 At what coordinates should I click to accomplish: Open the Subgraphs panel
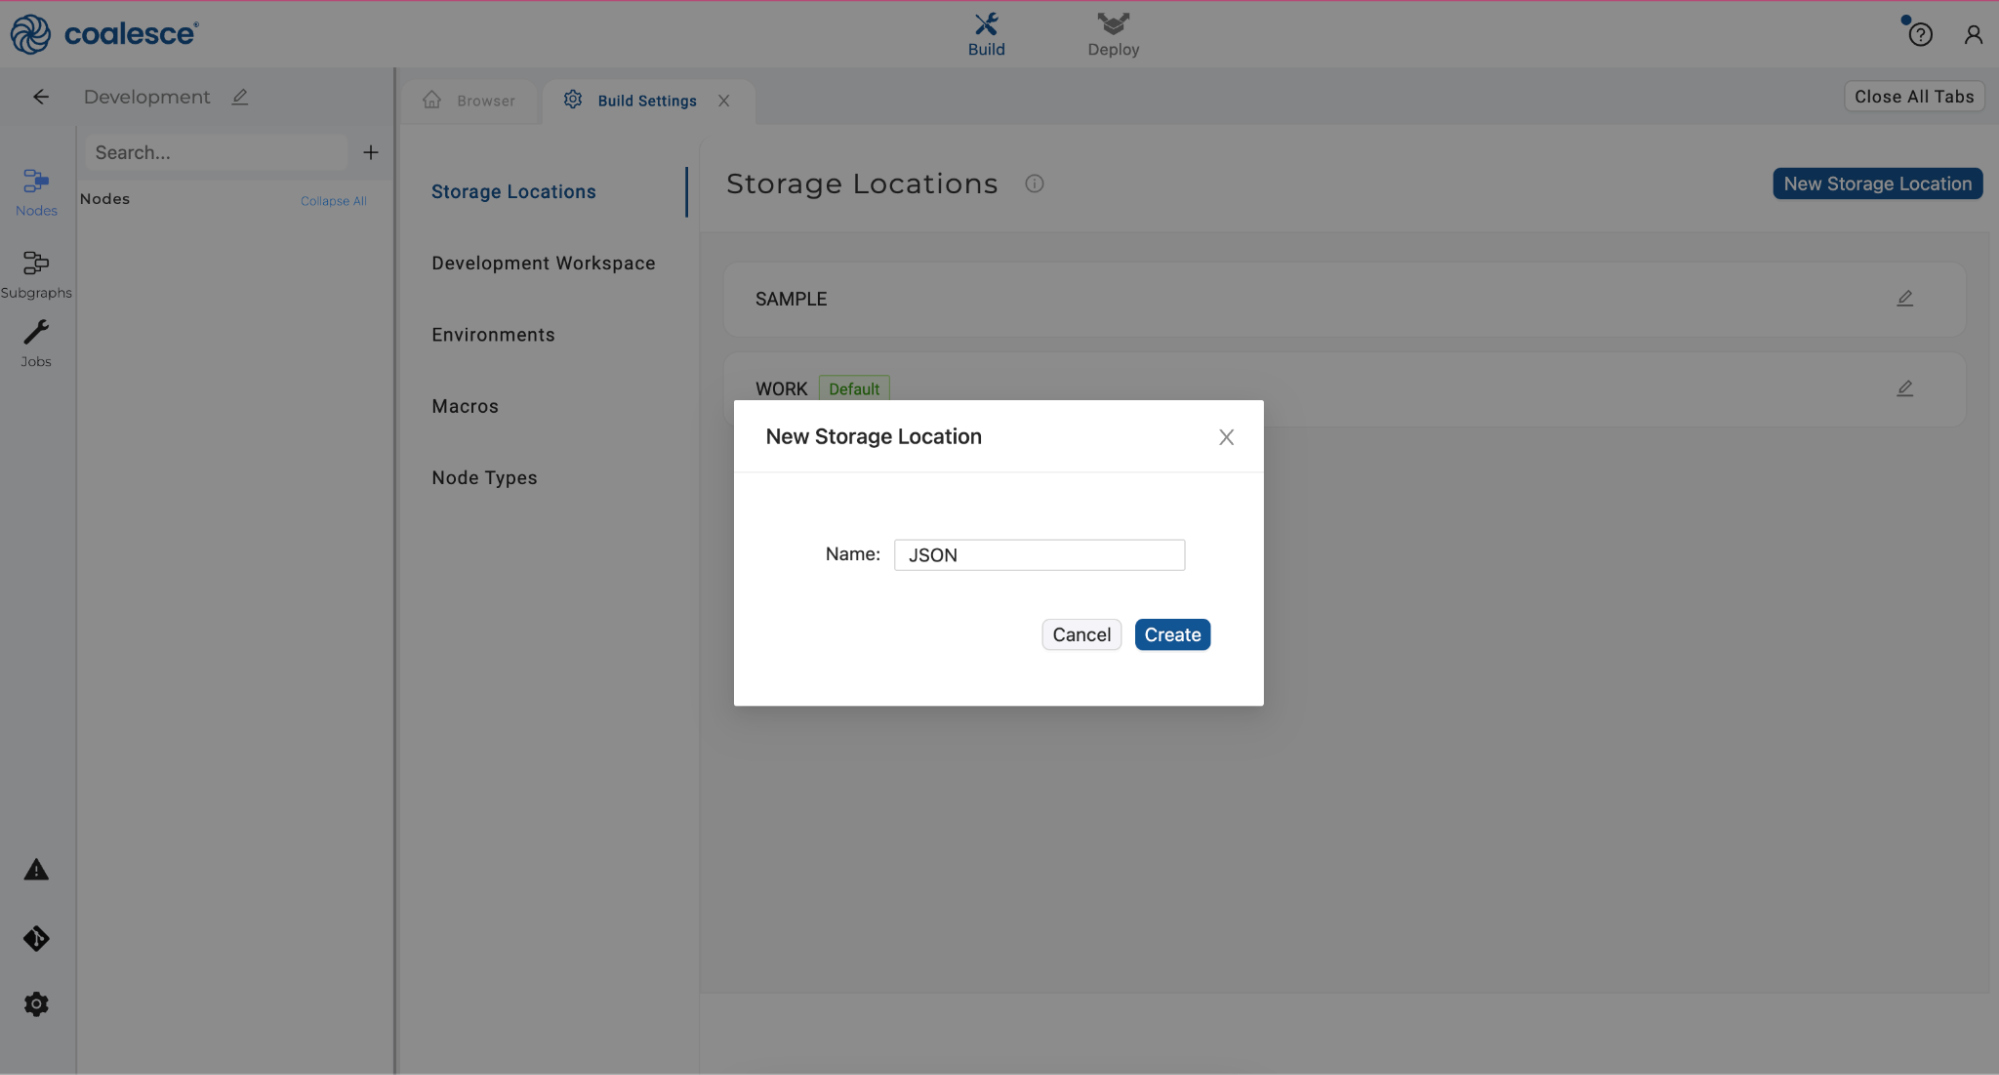[x=36, y=272]
